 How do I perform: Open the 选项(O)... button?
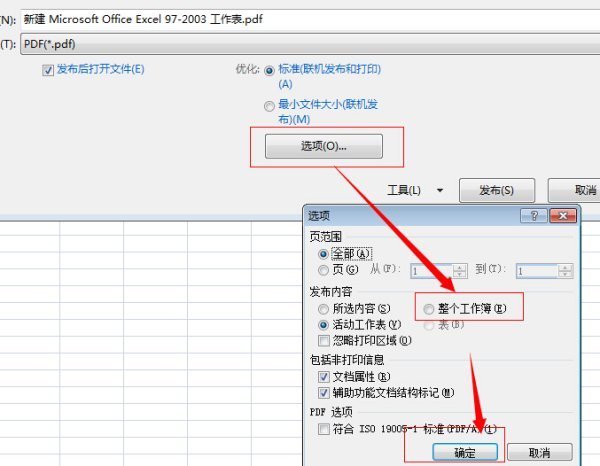point(323,147)
